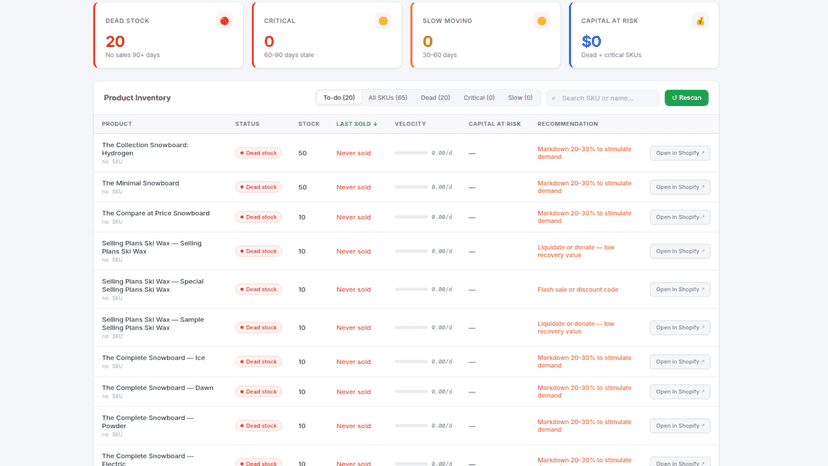Click stock value 50 for The Minimal Snowboard

coord(303,187)
